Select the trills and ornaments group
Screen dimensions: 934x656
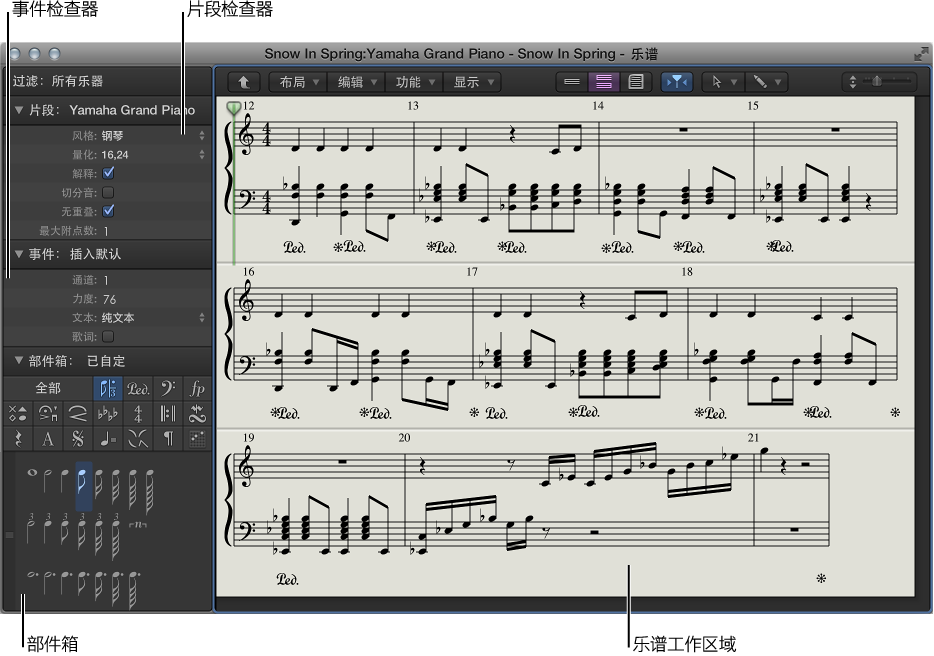pyautogui.click(x=197, y=414)
